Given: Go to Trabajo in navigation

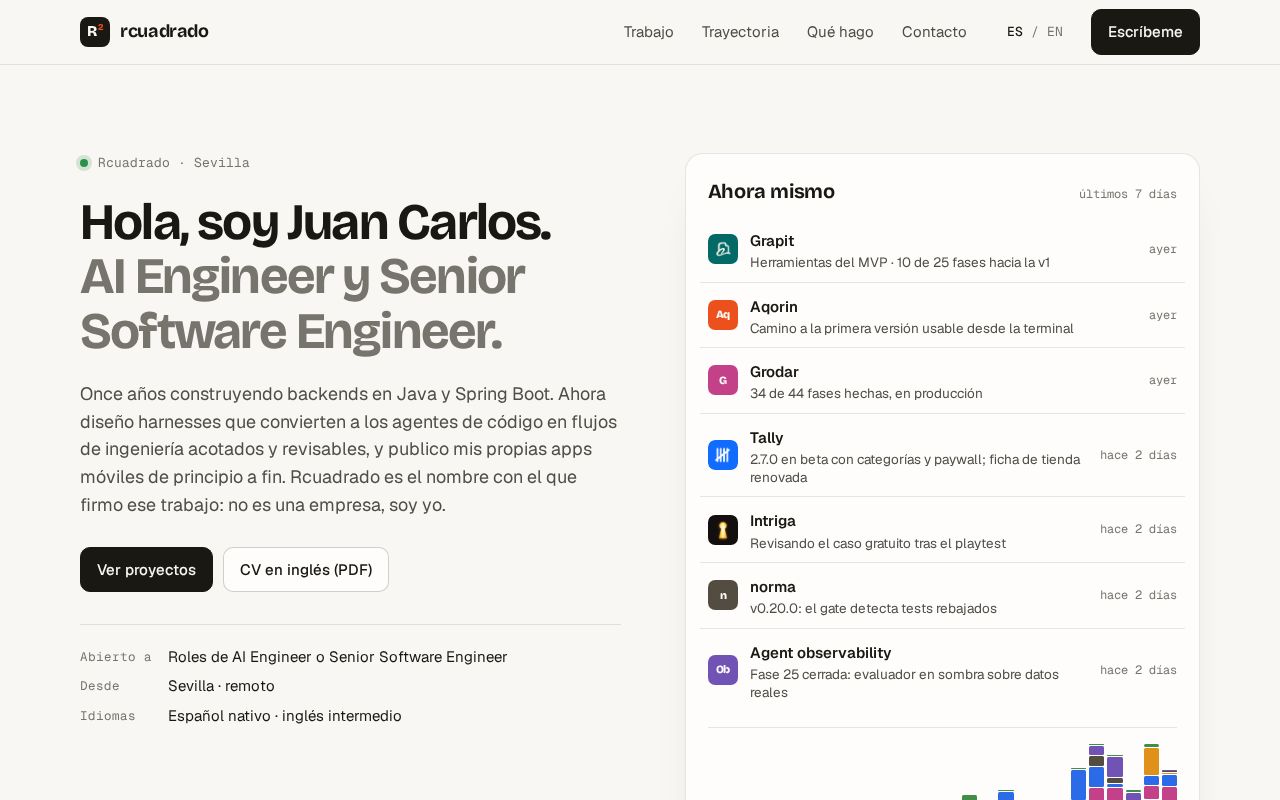Looking at the screenshot, I should (649, 32).
